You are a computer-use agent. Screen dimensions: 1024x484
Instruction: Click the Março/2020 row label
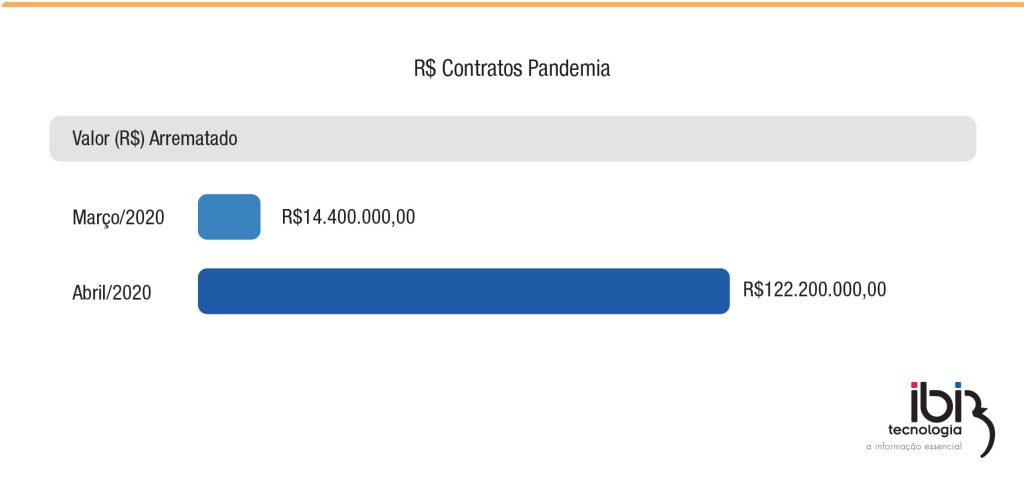[x=118, y=218]
